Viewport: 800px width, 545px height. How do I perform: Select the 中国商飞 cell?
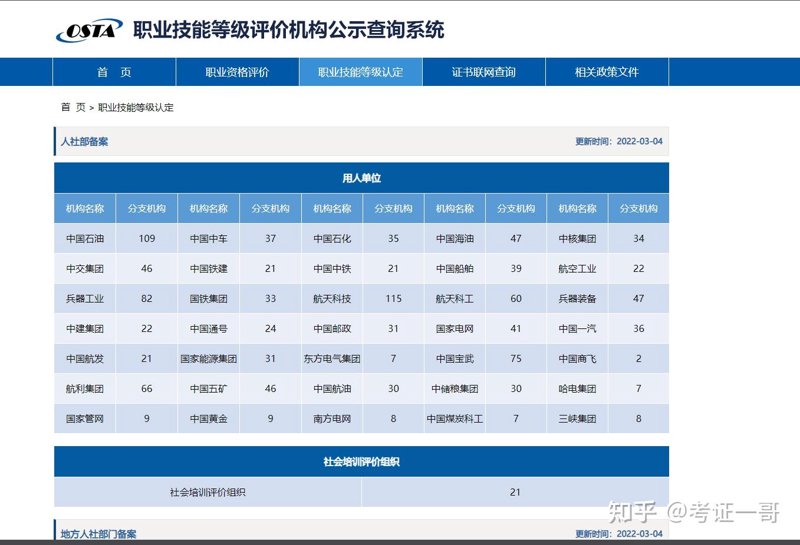pyautogui.click(x=577, y=359)
